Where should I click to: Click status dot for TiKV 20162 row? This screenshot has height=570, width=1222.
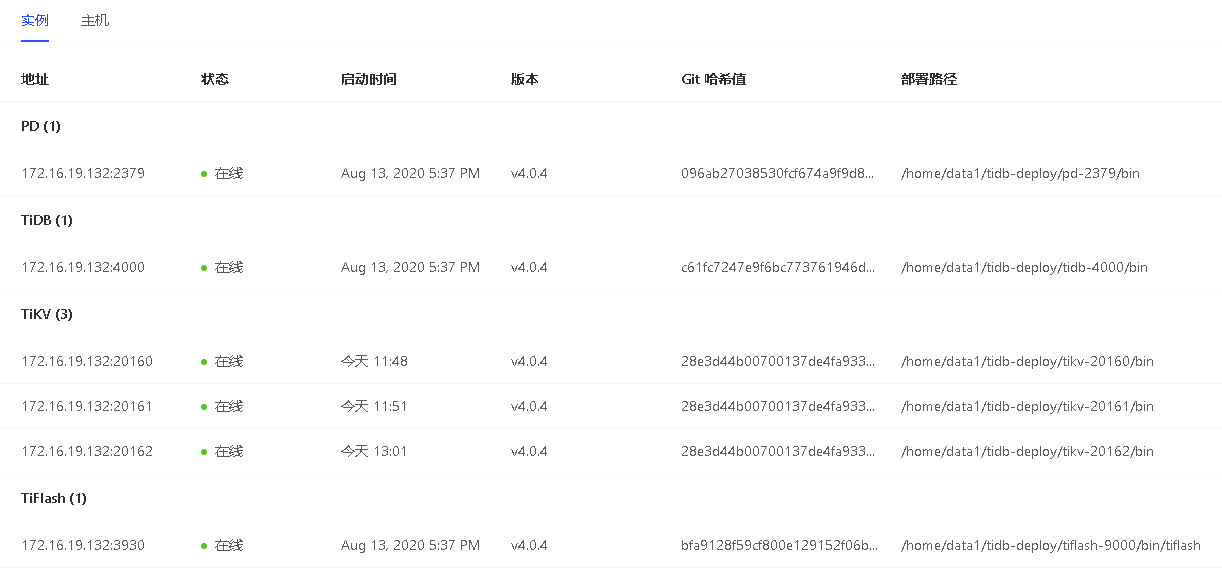click(204, 452)
